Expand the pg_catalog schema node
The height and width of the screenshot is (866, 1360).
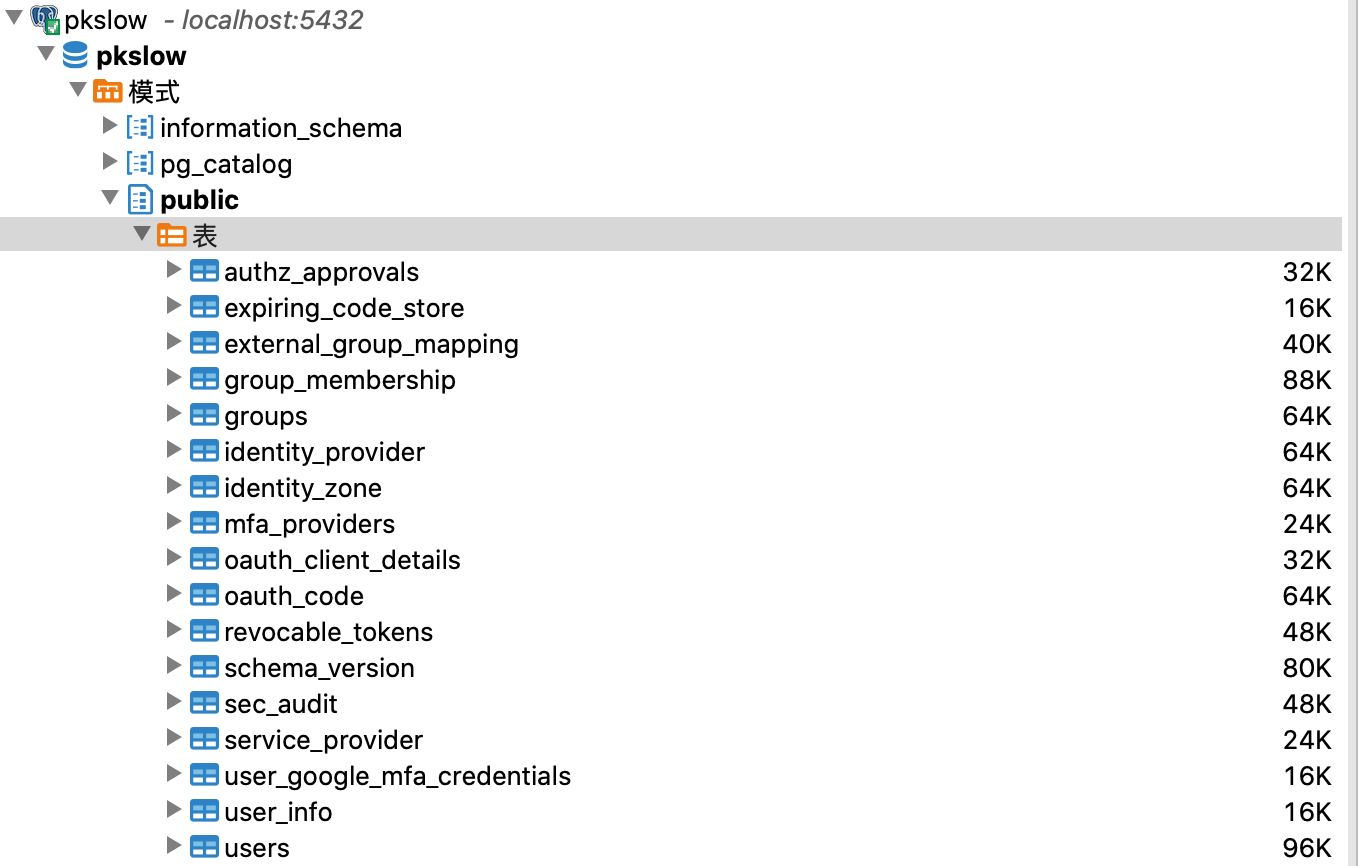click(x=110, y=163)
